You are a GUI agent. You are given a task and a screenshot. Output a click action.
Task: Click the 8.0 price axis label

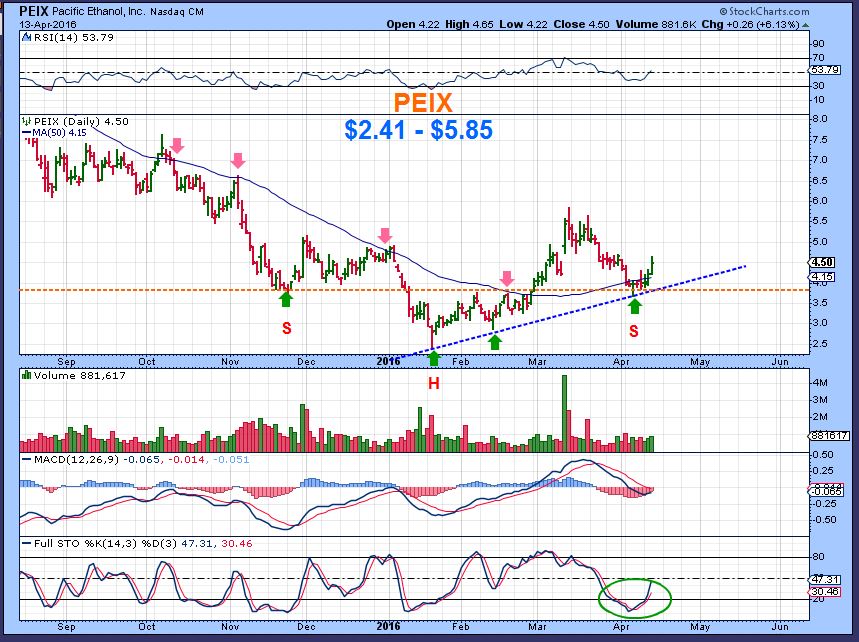point(820,119)
